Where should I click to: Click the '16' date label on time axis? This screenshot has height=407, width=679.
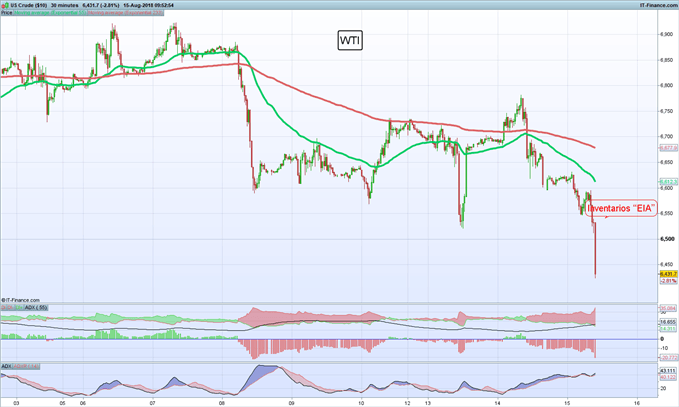pos(637,403)
